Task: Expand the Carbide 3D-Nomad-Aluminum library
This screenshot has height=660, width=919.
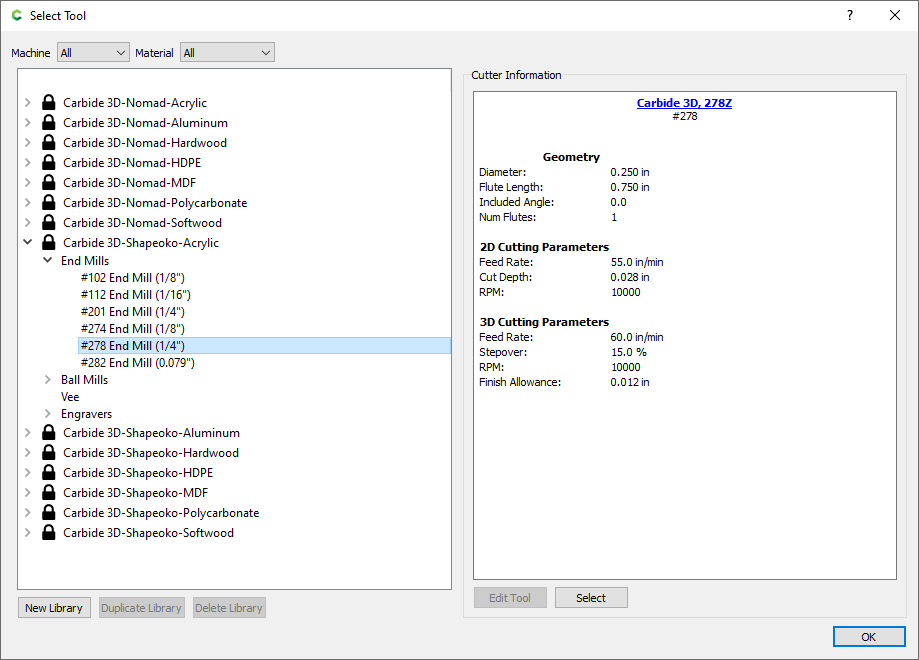Action: click(x=28, y=123)
